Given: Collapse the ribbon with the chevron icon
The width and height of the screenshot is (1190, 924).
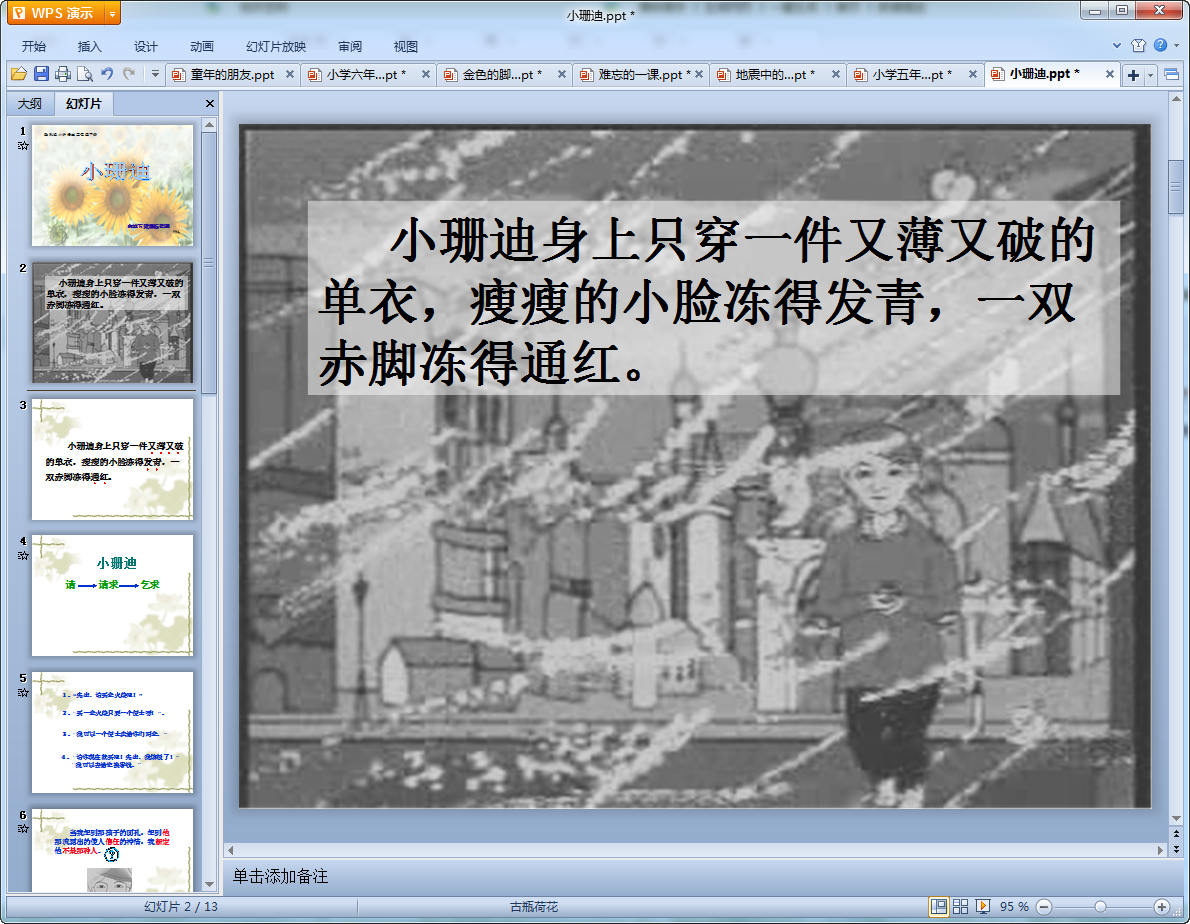Looking at the screenshot, I should pos(1116,46).
